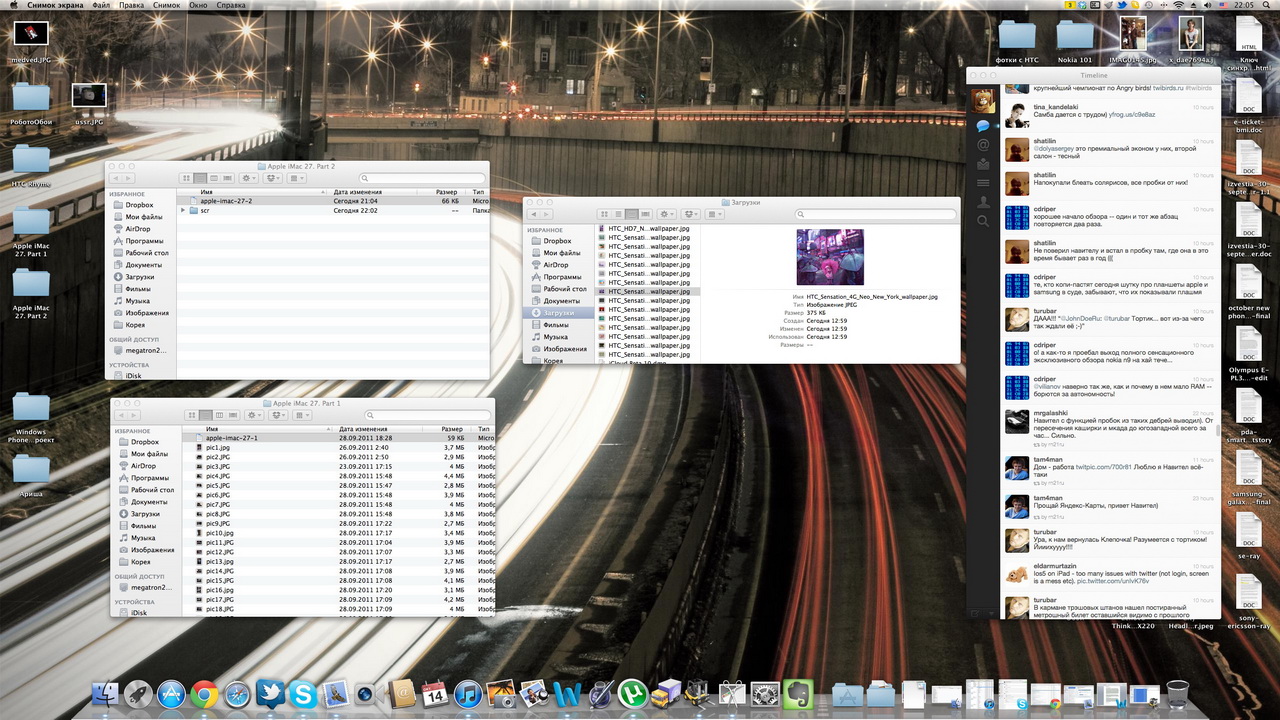The height and width of the screenshot is (720, 1280).
Task: Open Skype from the Dock
Action: (x=304, y=694)
